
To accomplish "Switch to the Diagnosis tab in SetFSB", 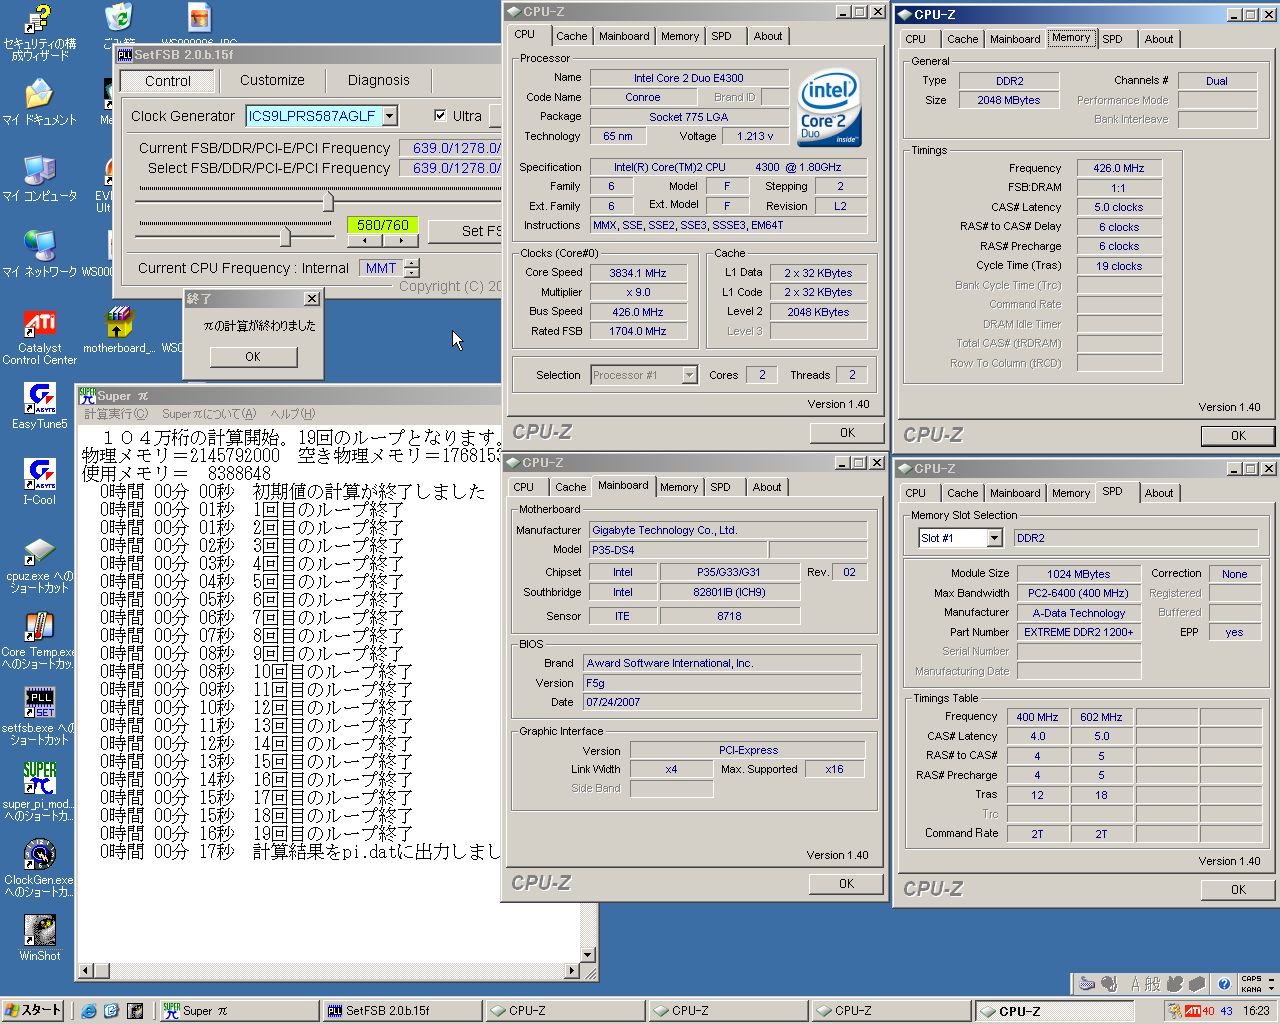I will pos(378,80).
